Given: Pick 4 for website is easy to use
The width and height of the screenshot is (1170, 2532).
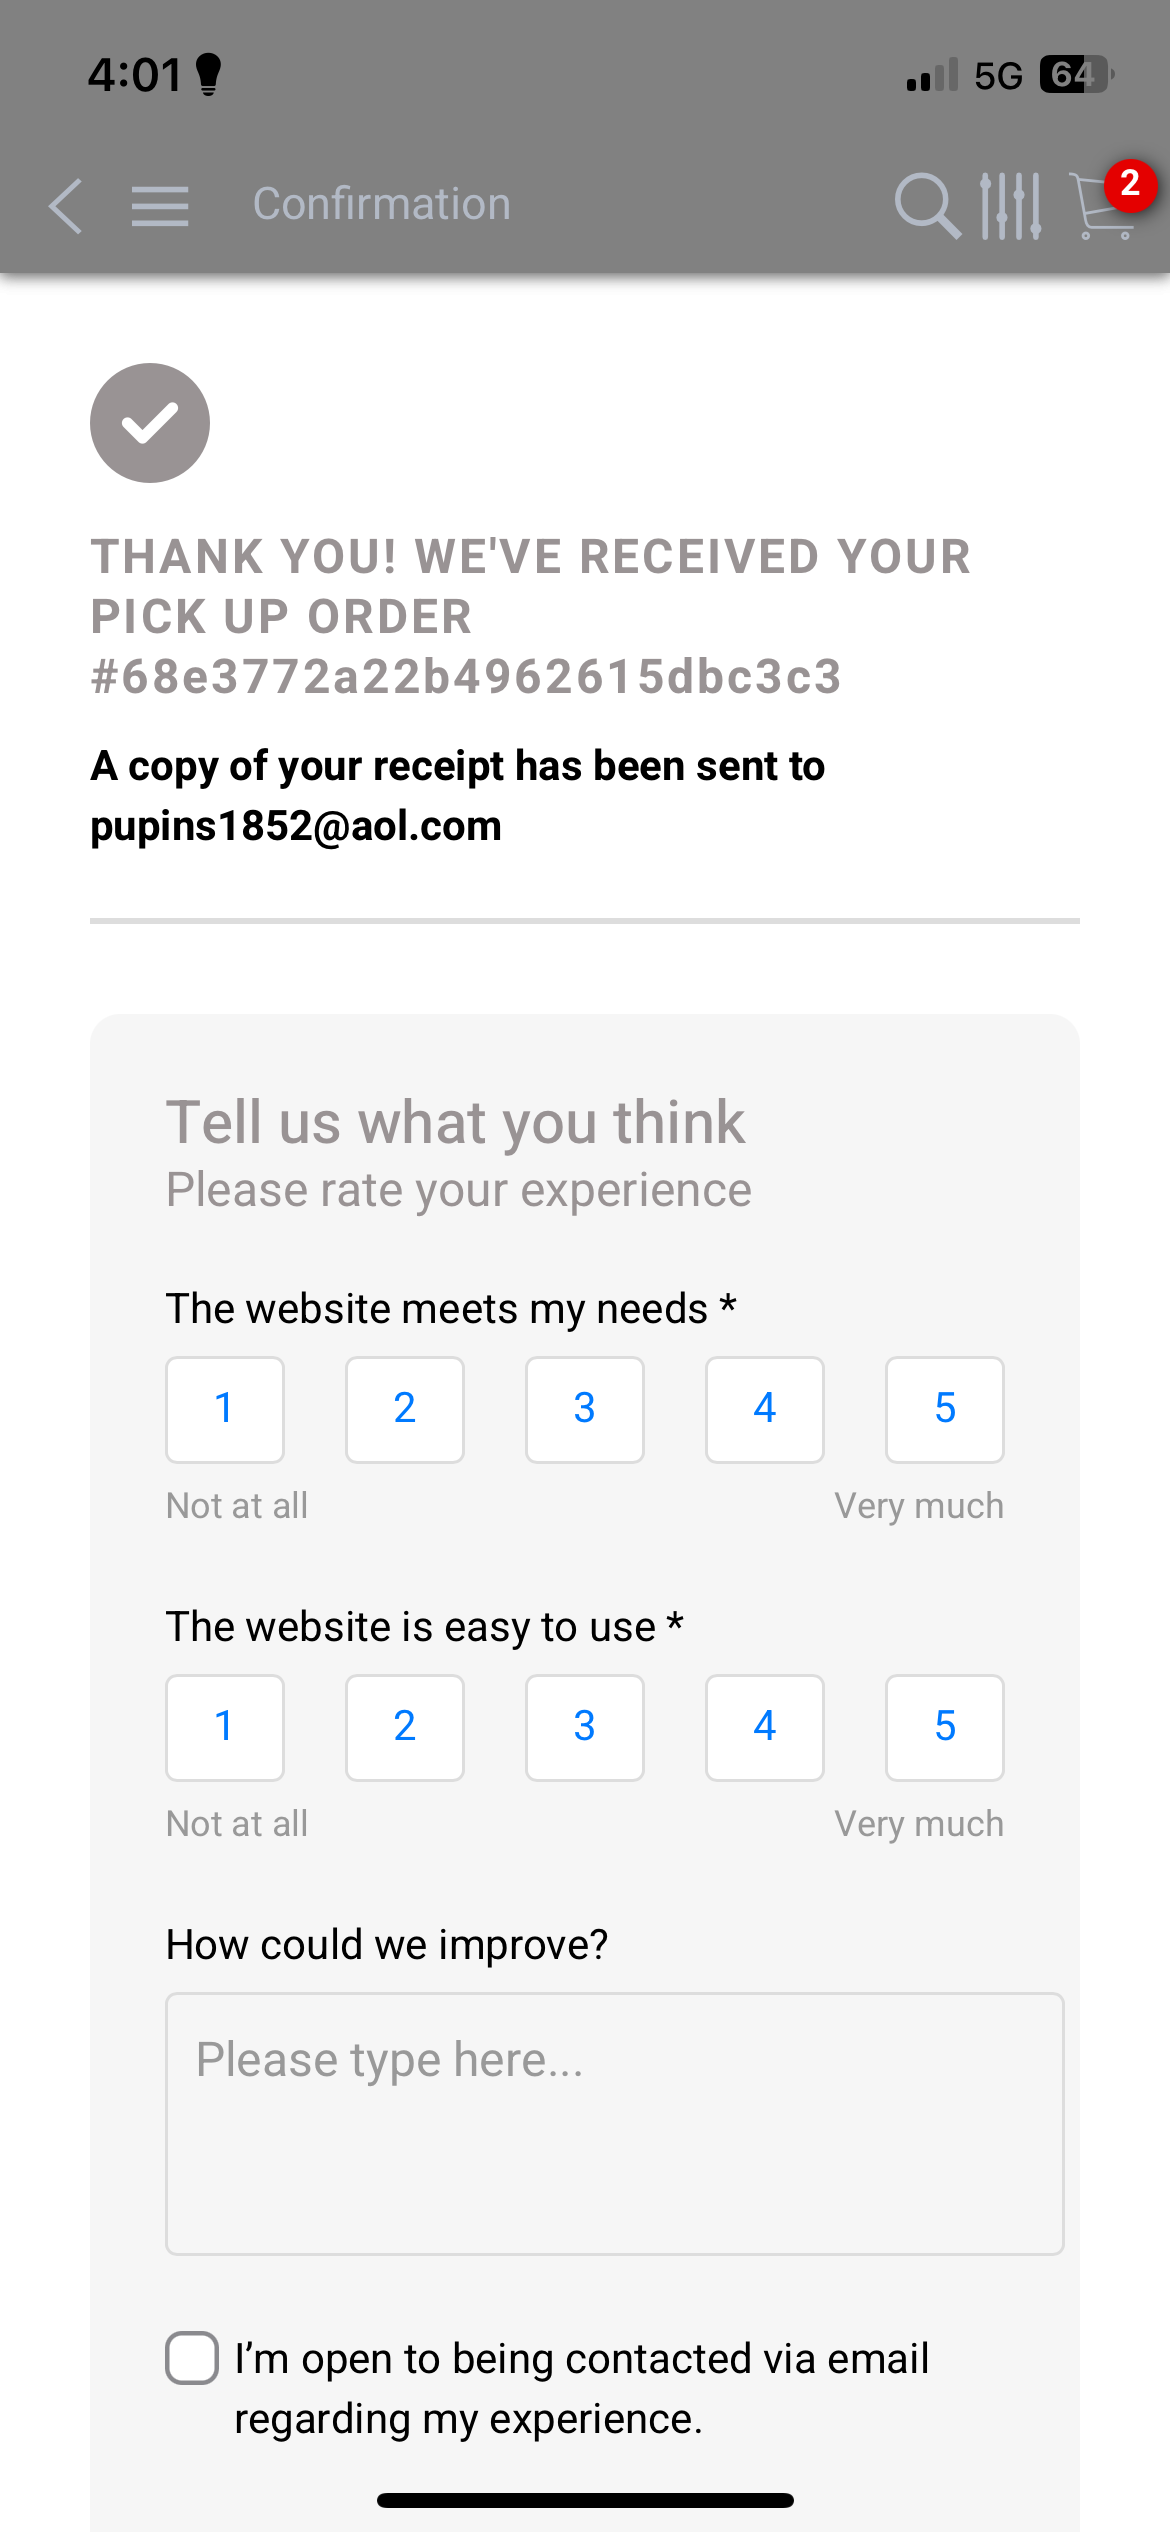Looking at the screenshot, I should (x=765, y=1727).
